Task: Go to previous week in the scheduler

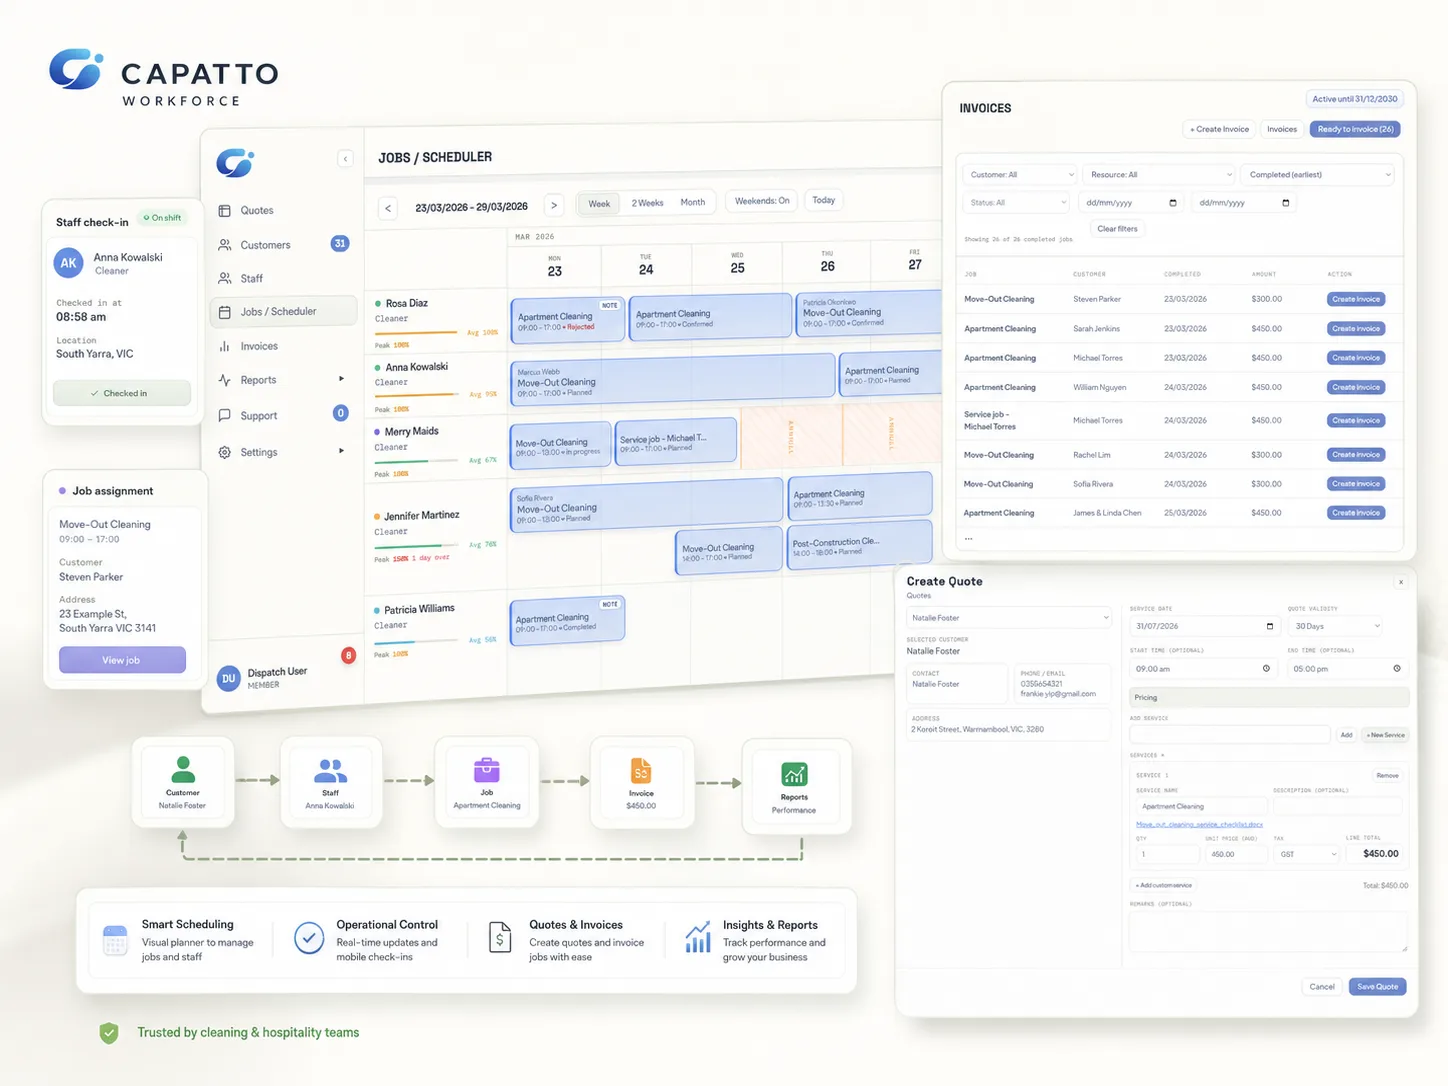Action: coord(388,208)
